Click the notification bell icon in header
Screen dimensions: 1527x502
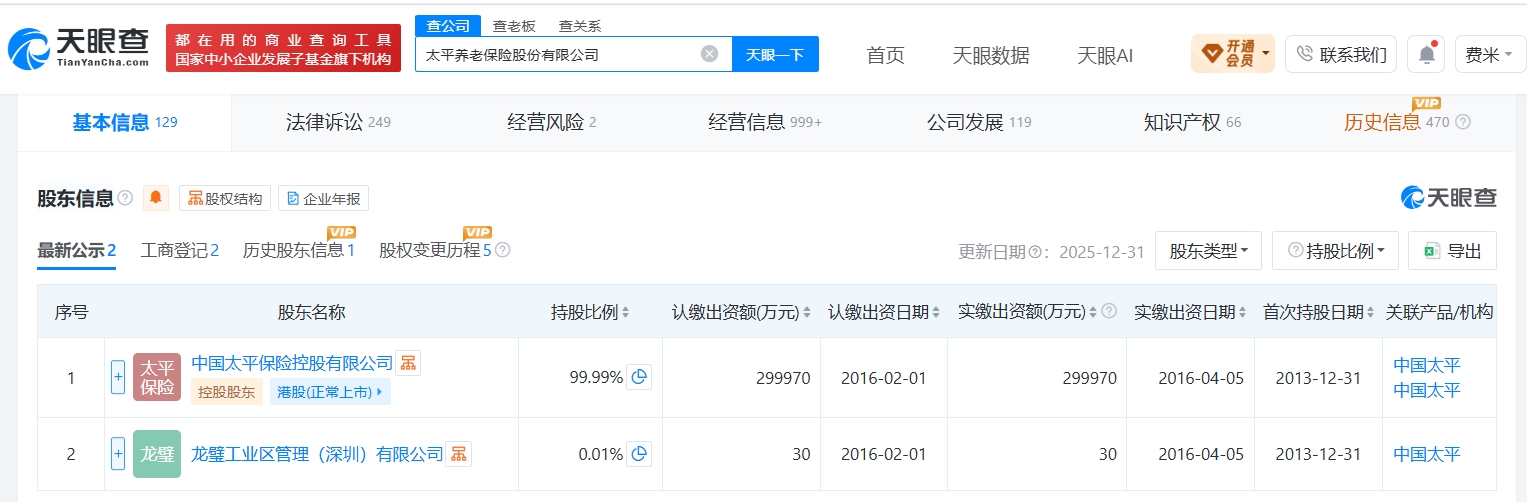pos(1426,54)
